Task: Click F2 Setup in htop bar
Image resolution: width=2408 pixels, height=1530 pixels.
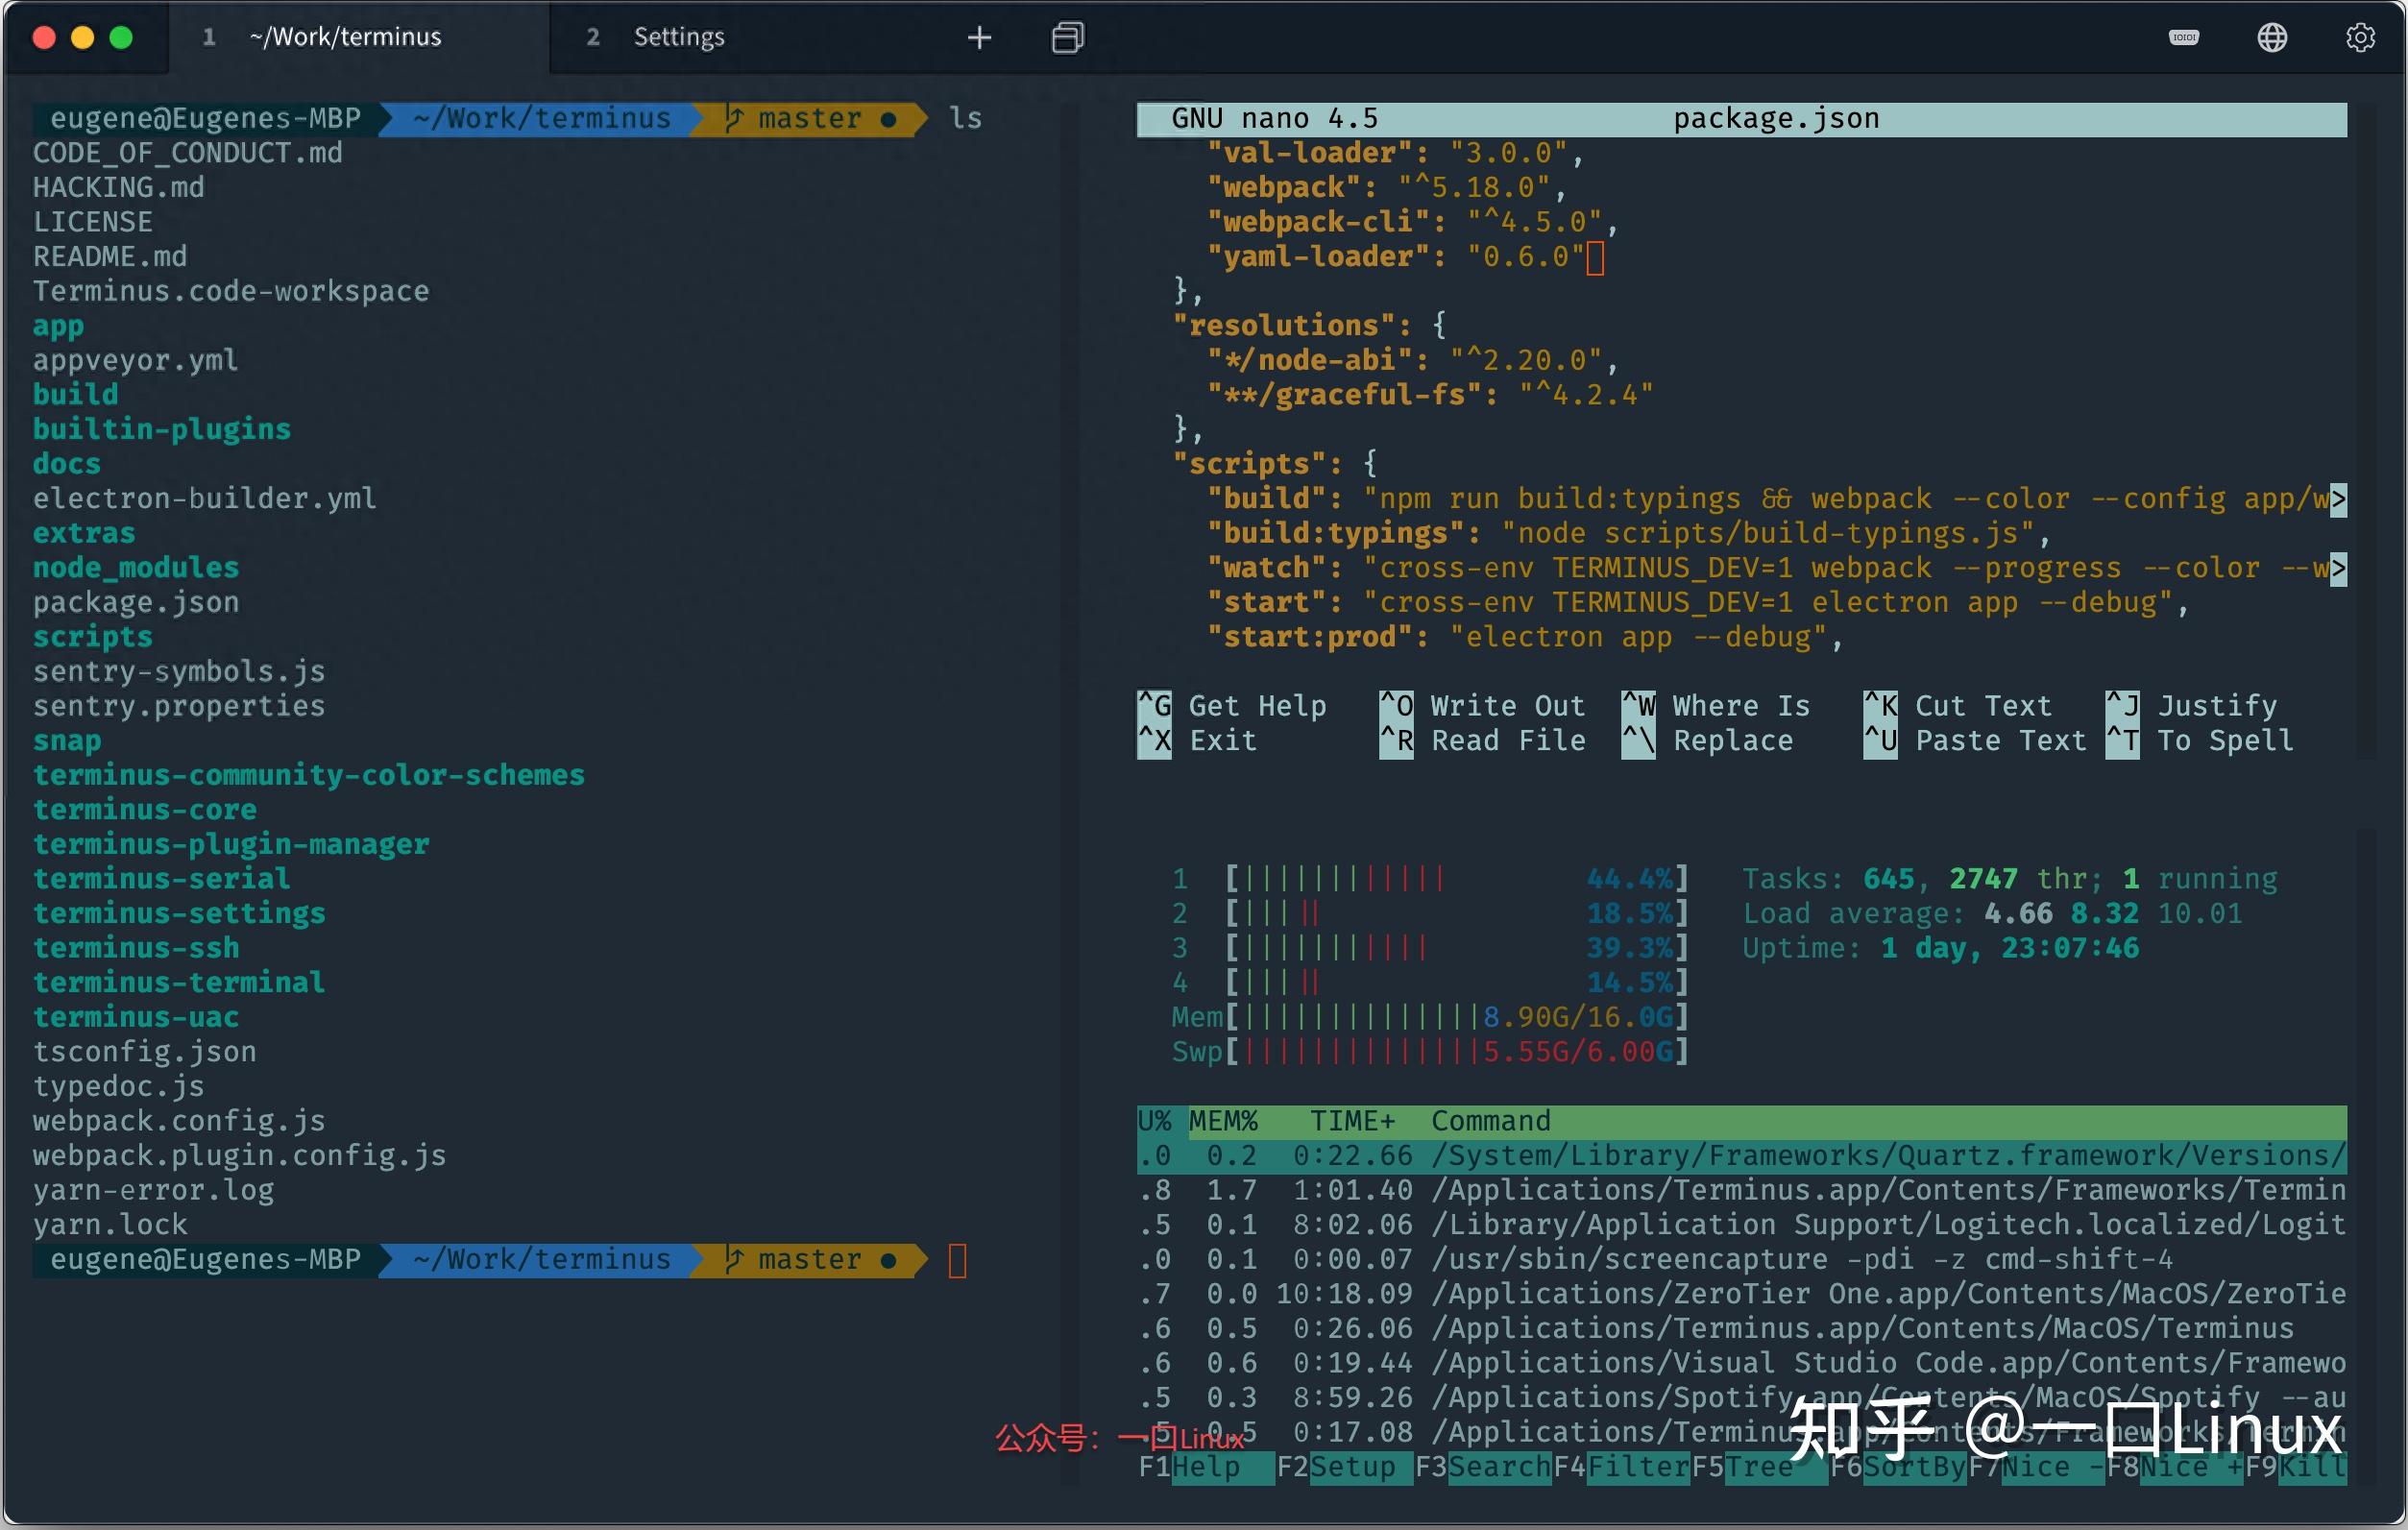Action: pyautogui.click(x=1344, y=1467)
